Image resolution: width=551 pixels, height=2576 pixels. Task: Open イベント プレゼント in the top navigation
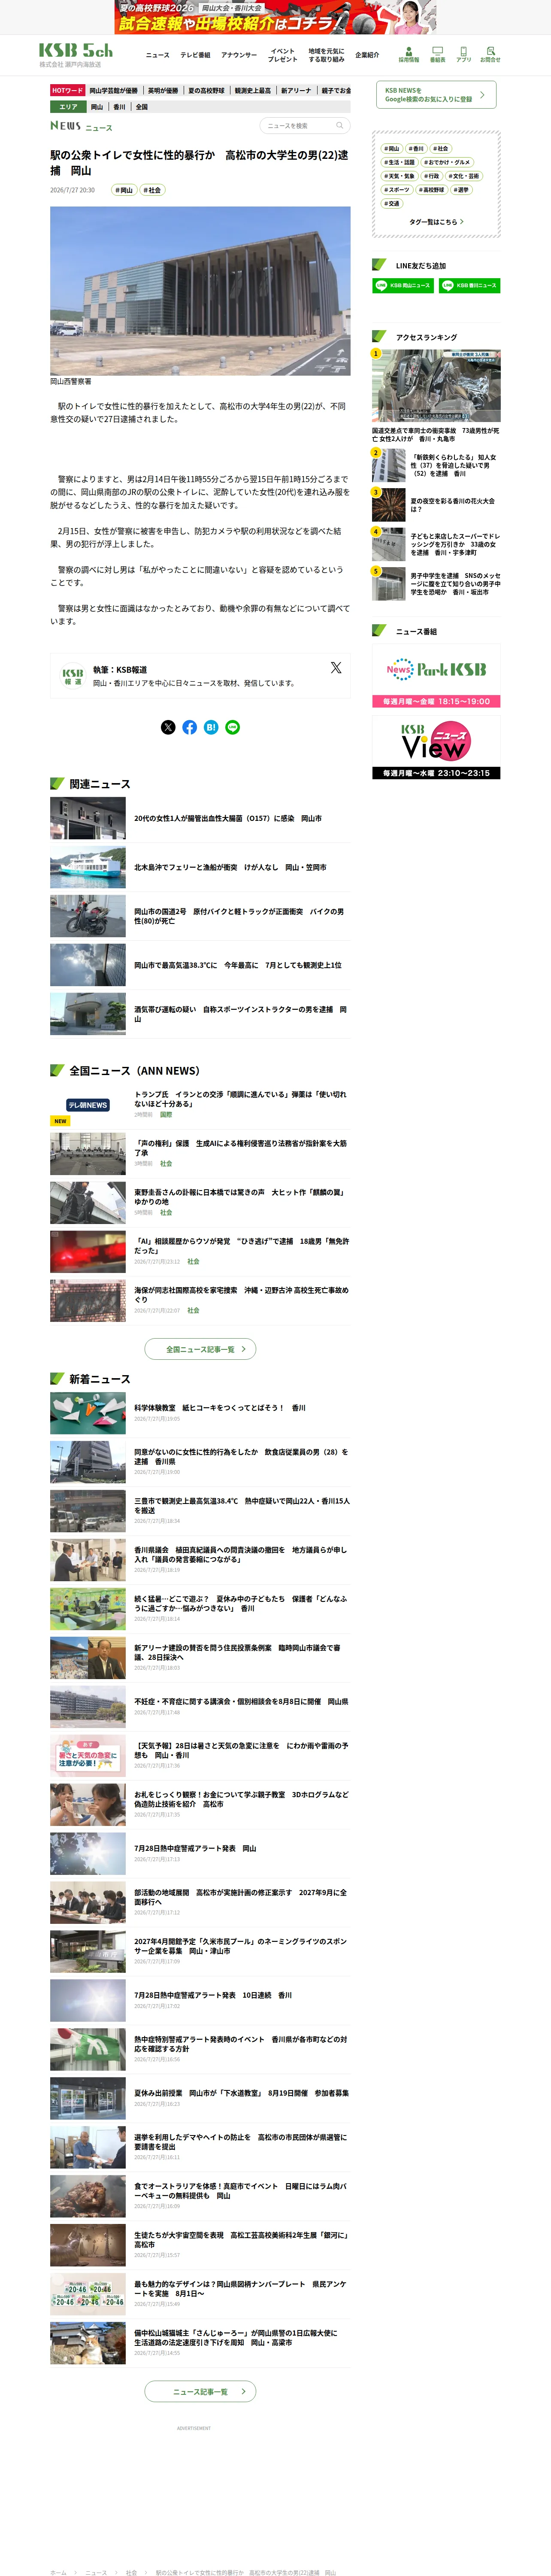point(283,55)
